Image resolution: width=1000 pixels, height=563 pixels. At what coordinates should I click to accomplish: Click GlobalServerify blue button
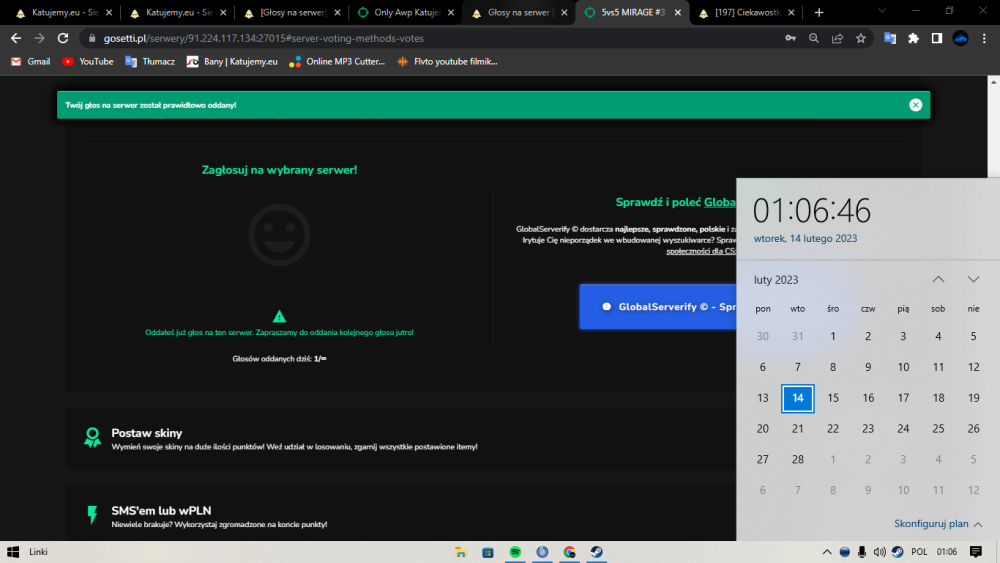pos(658,307)
